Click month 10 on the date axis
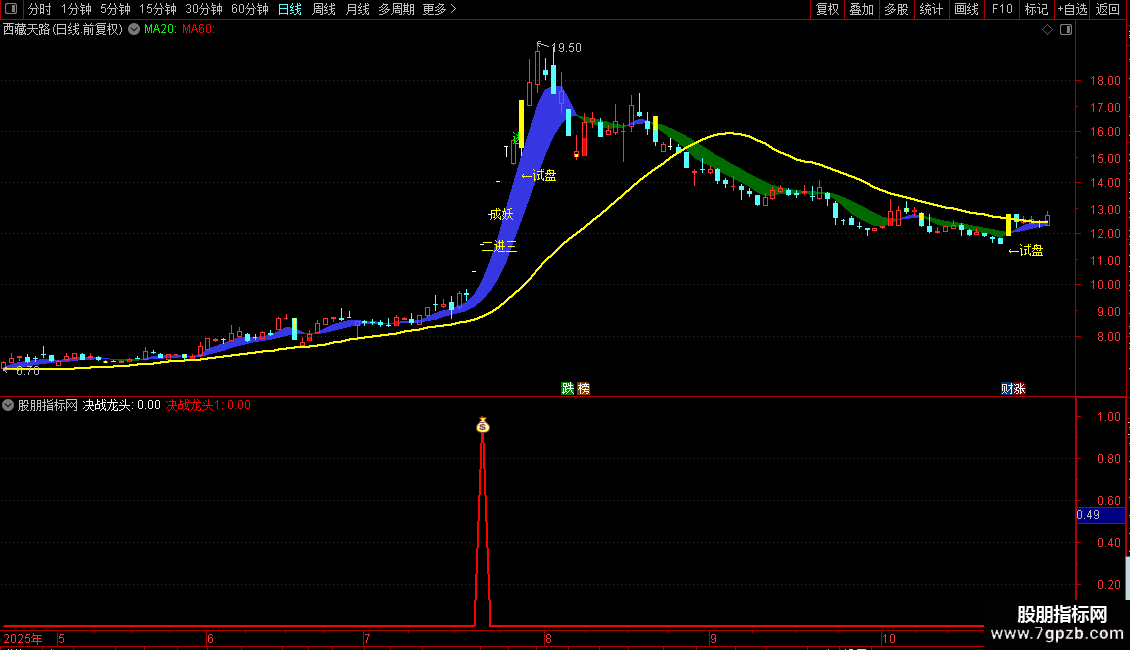 (x=889, y=638)
